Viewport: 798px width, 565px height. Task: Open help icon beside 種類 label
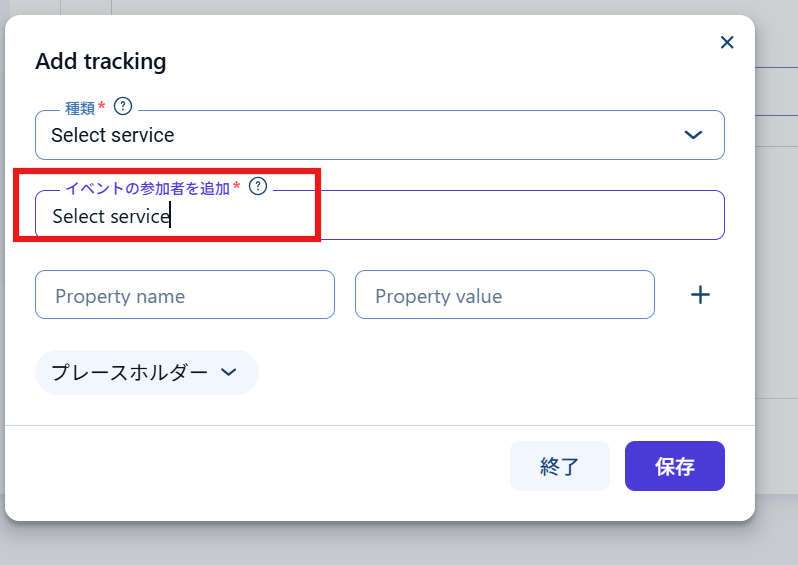point(123,106)
